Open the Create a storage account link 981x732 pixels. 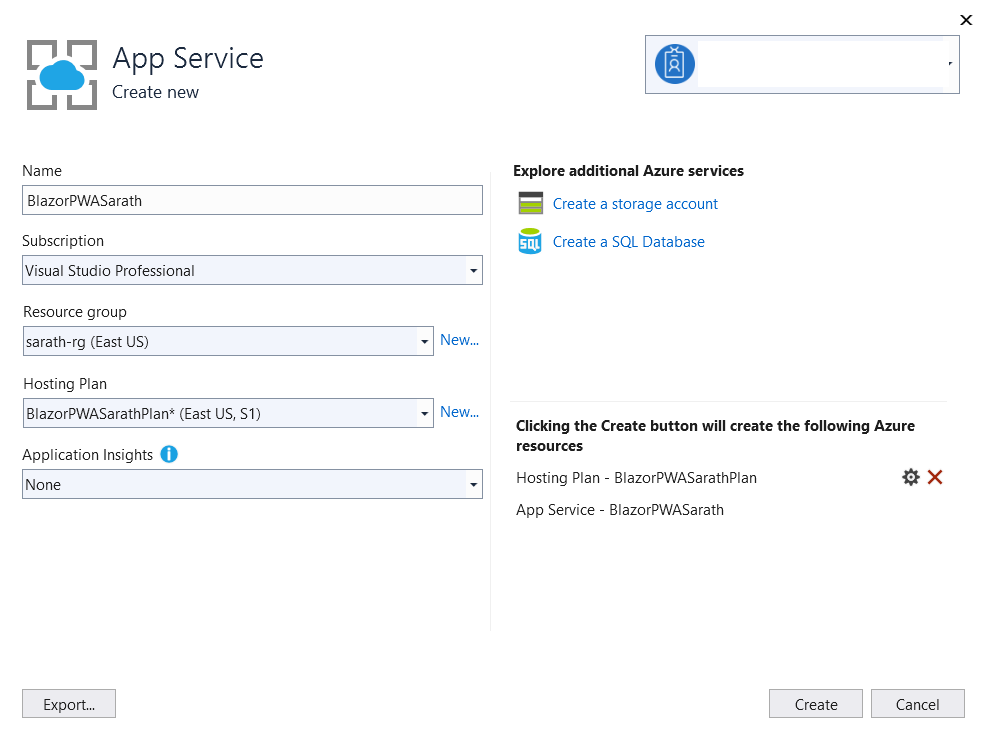[x=635, y=203]
